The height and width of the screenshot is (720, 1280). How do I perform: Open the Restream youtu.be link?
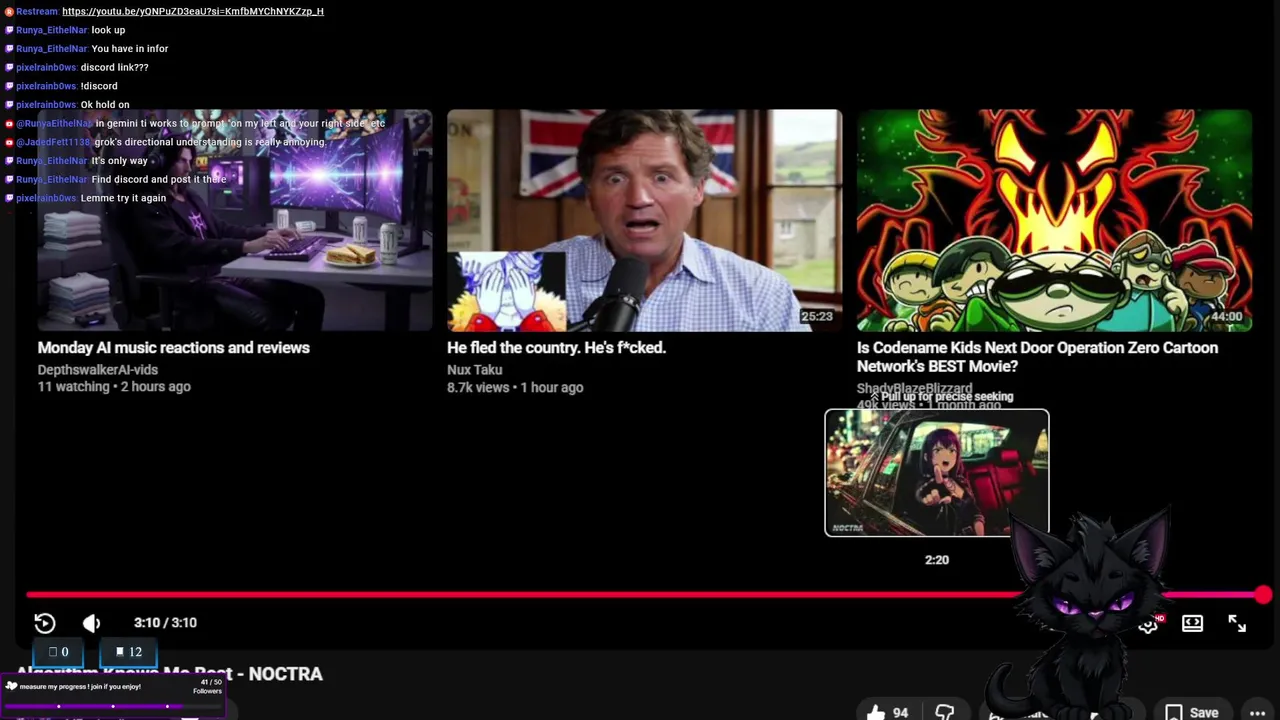coord(193,11)
